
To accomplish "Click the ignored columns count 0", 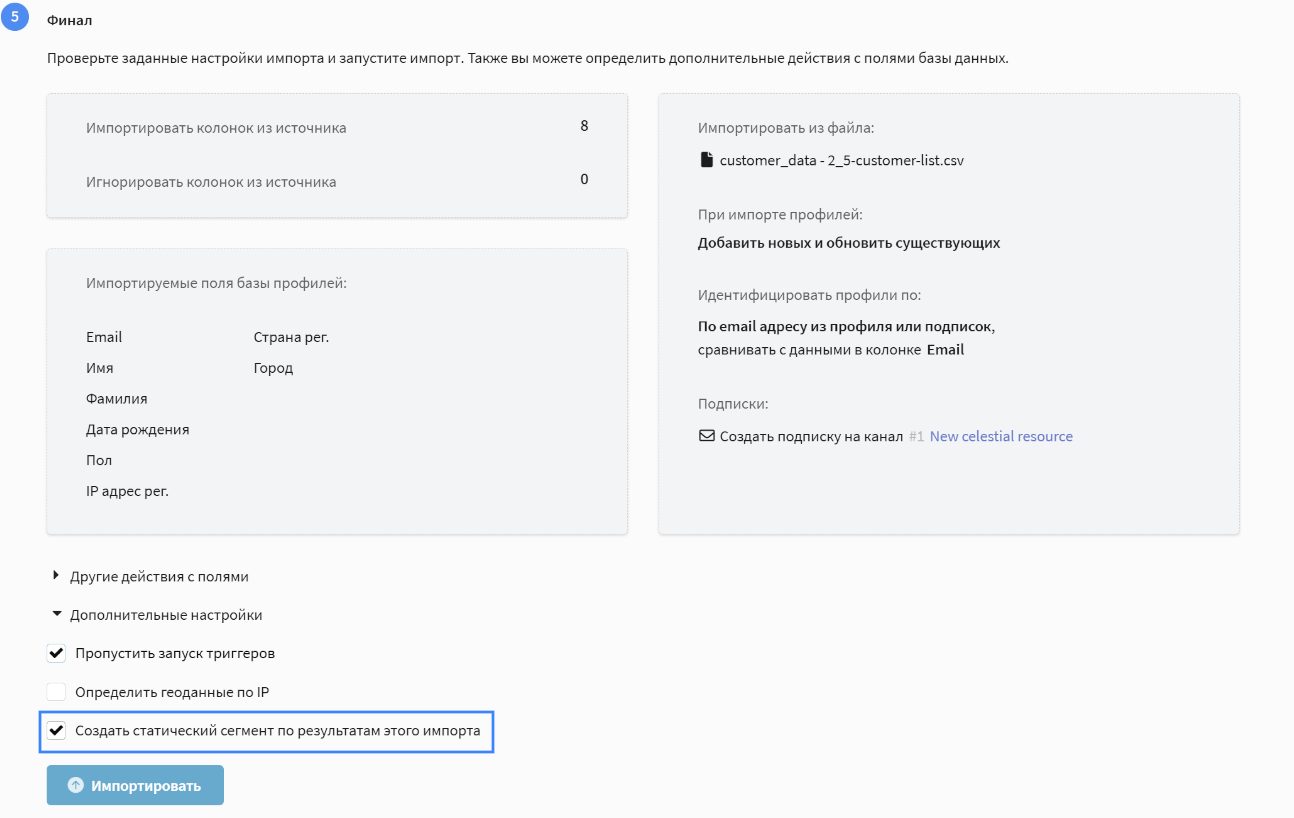I will pyautogui.click(x=584, y=179).
